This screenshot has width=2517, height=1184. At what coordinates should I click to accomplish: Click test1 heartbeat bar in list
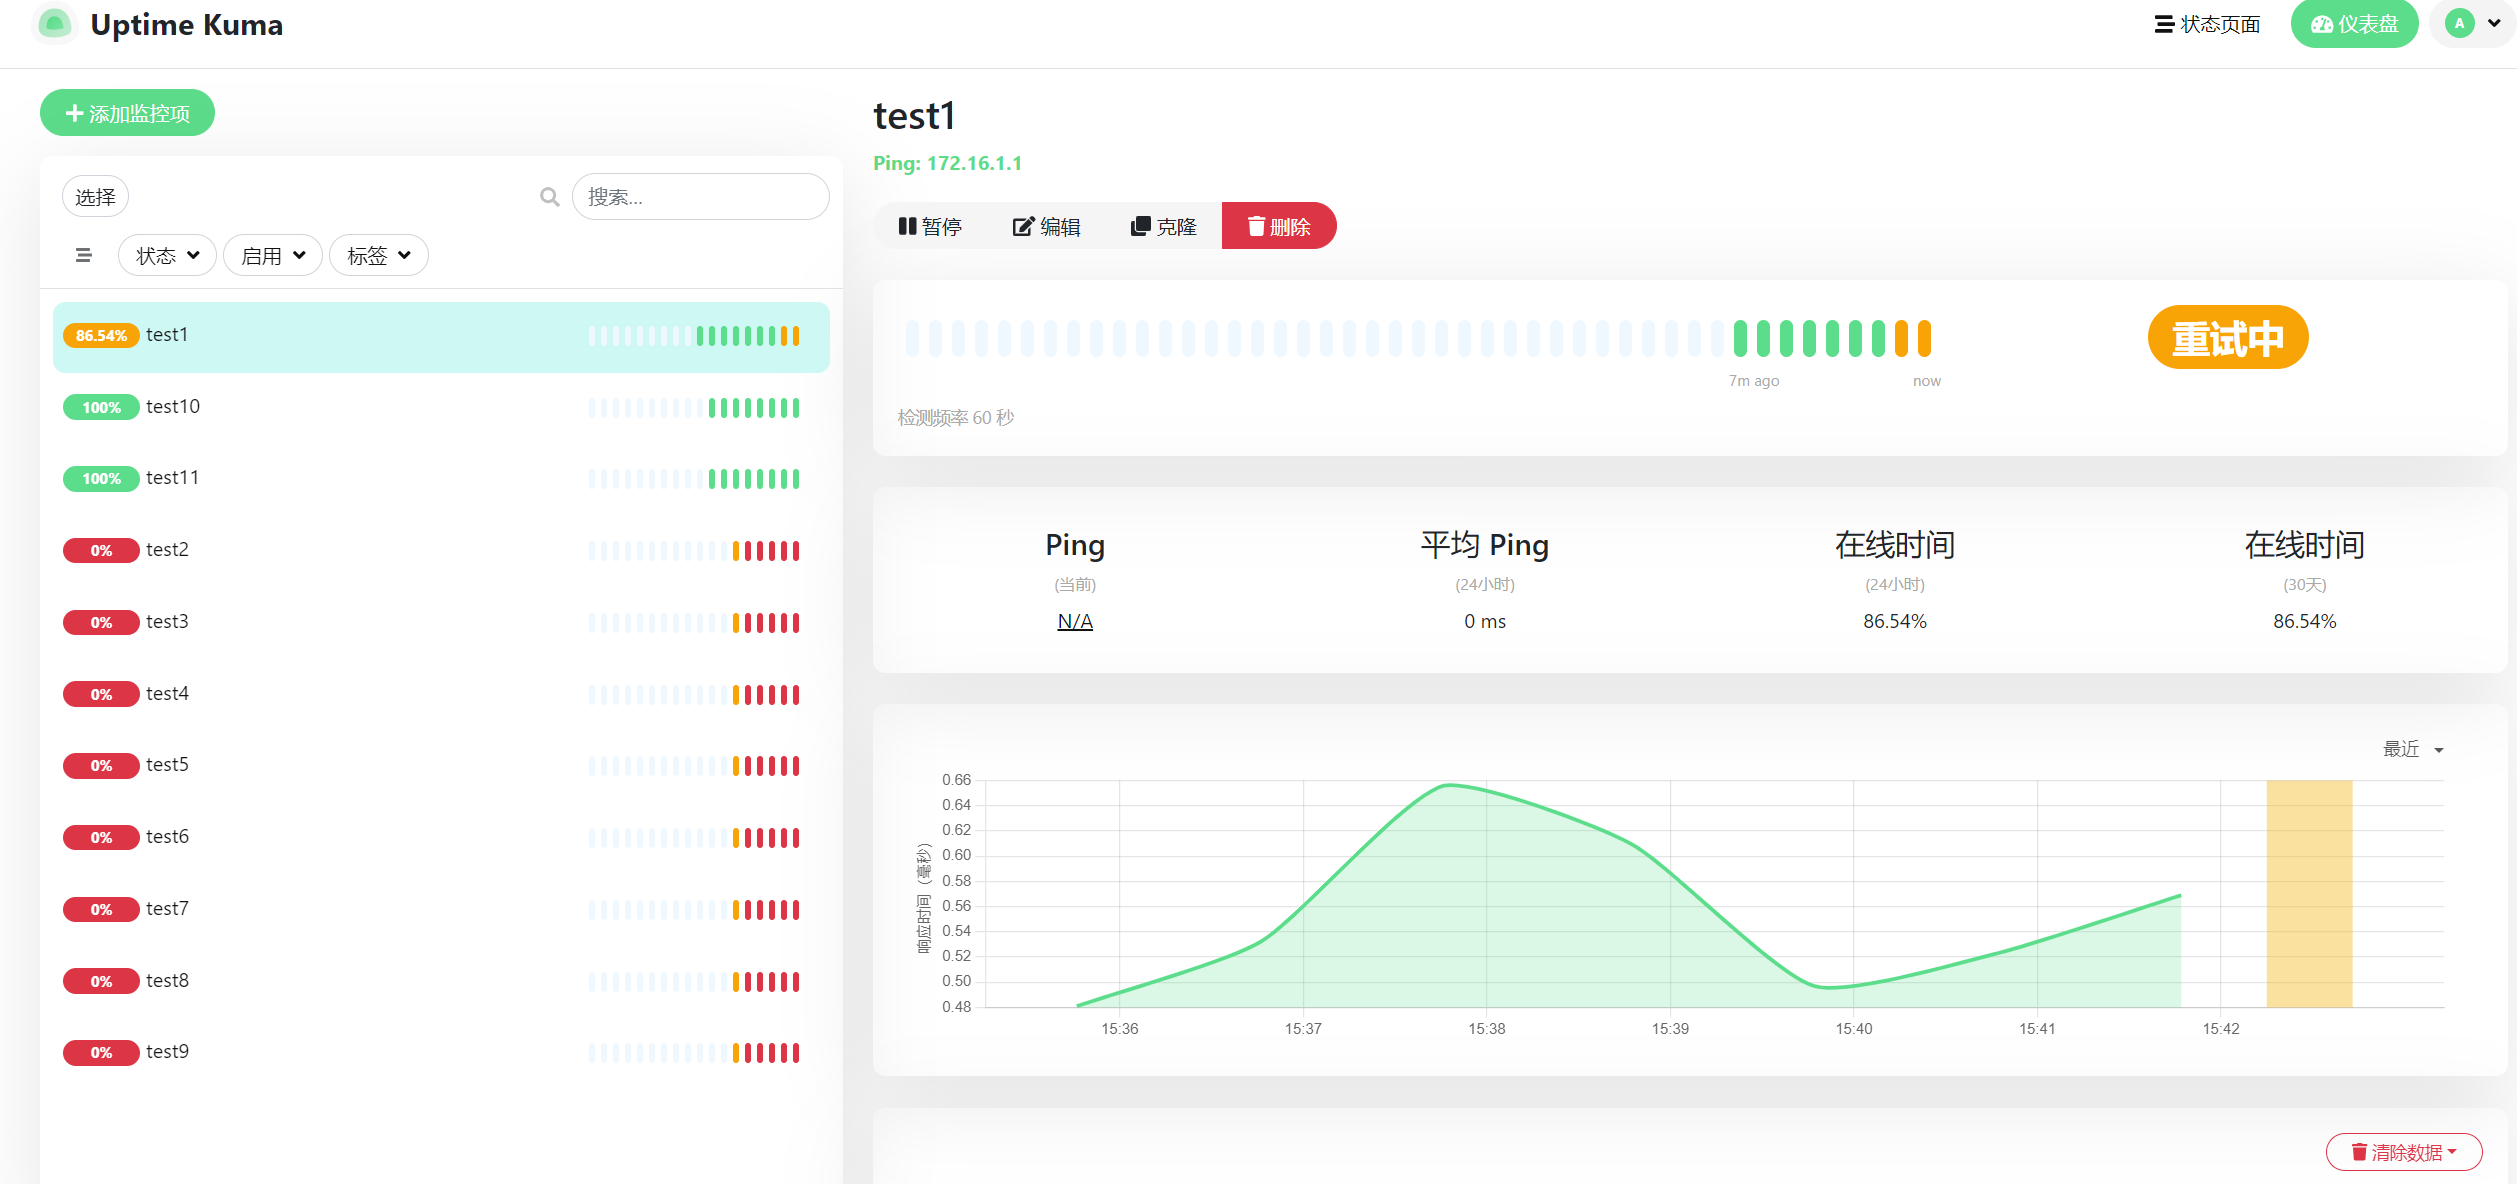[x=694, y=336]
